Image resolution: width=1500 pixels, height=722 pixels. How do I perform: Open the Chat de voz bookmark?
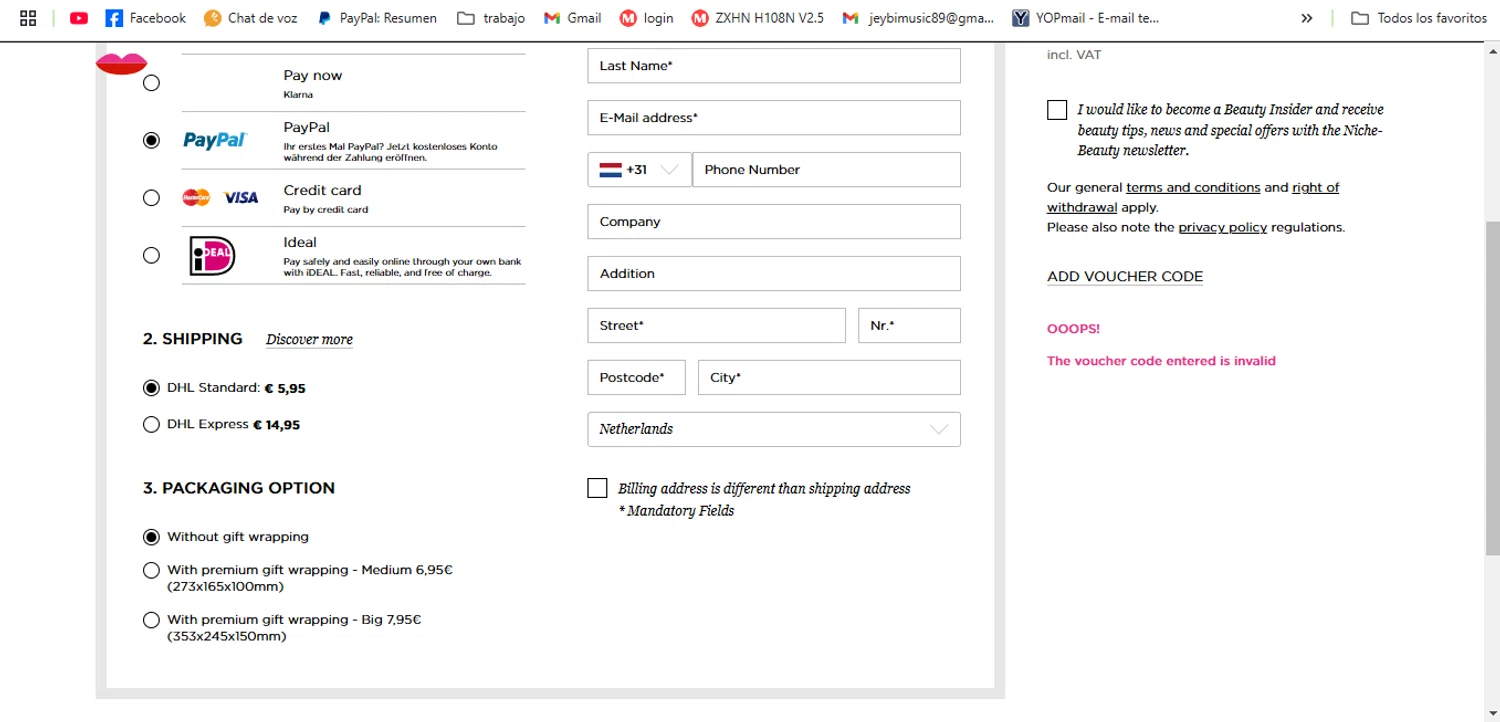[x=251, y=18]
